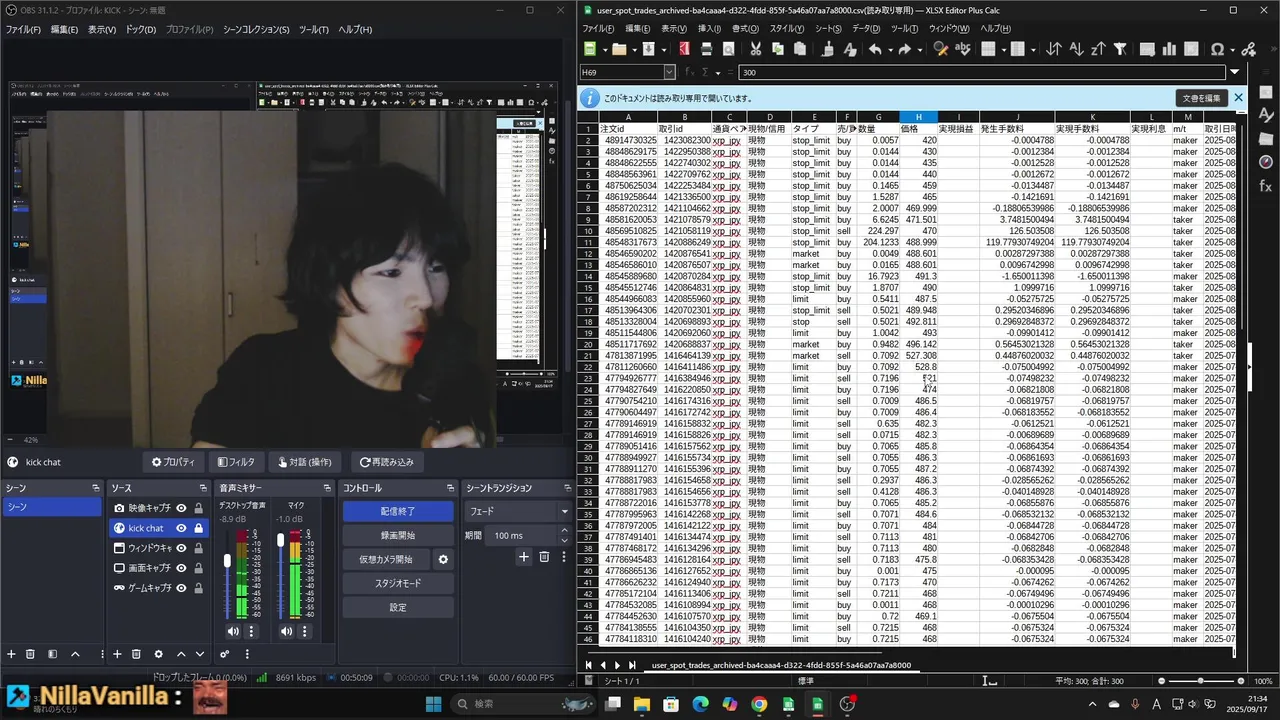Adjust the mic volume slider in OBS

[280, 539]
